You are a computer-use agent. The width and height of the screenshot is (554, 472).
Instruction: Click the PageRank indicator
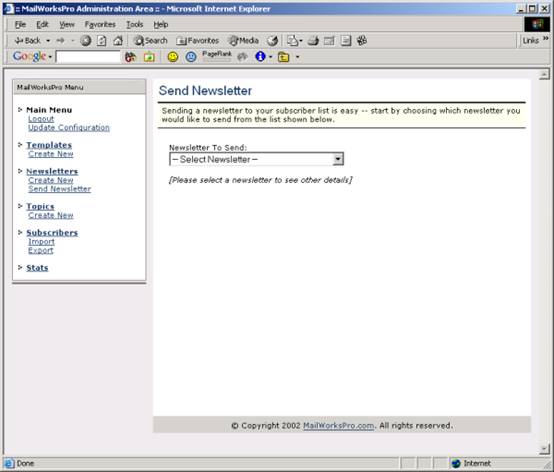tap(217, 56)
